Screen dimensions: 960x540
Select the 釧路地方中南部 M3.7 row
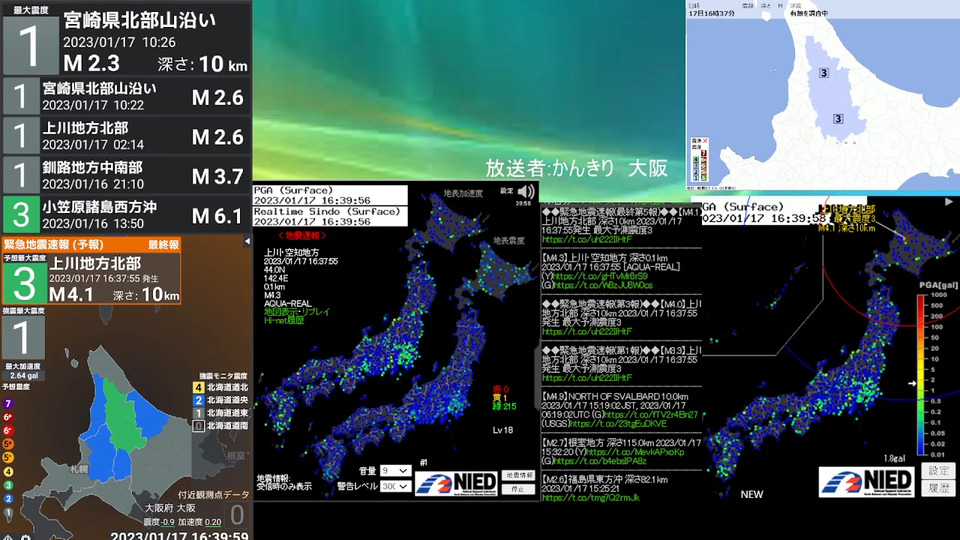pos(126,175)
